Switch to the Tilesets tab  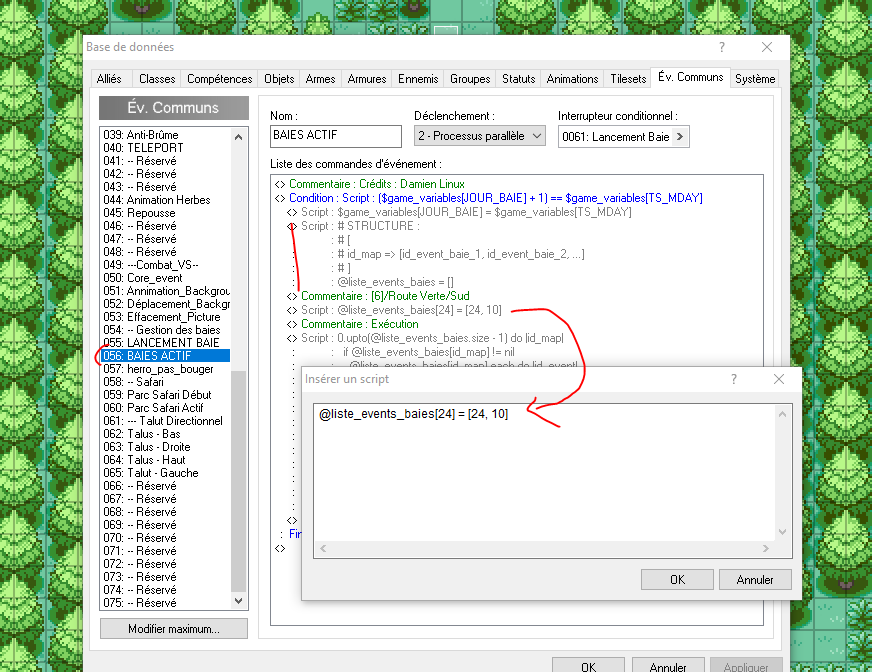pyautogui.click(x=628, y=79)
